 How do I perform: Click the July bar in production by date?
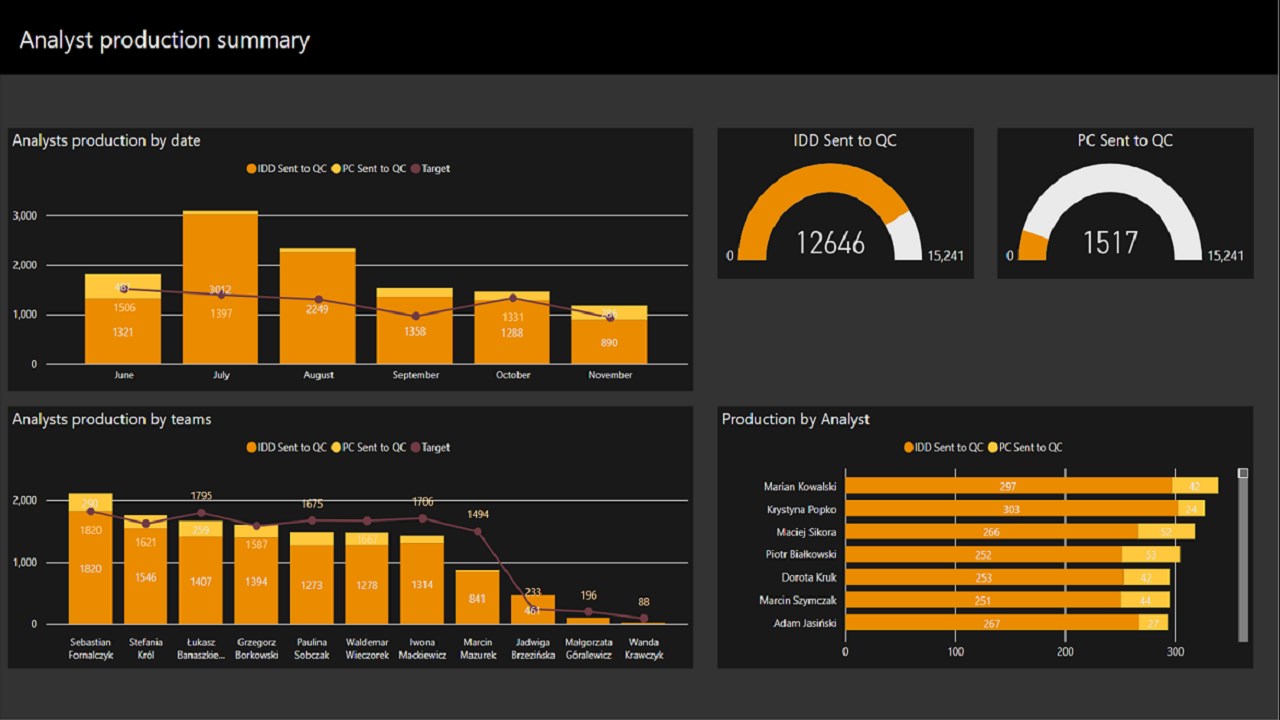point(220,287)
